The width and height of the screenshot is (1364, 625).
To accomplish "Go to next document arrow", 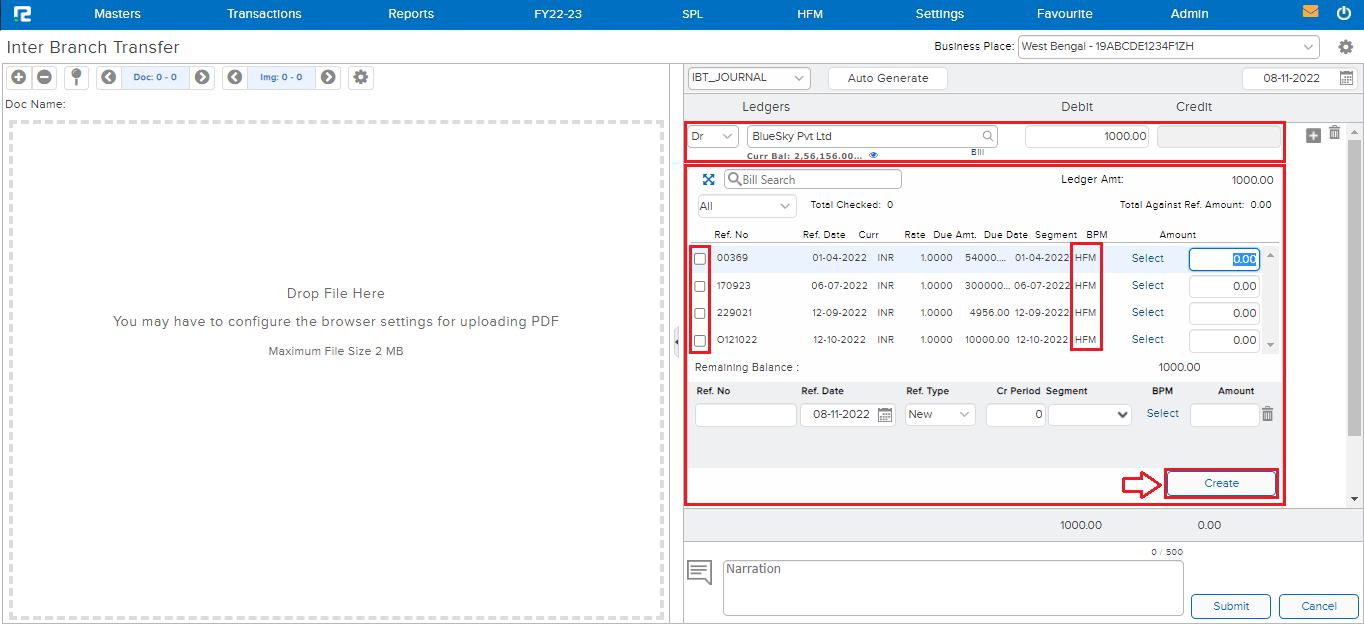I will pyautogui.click(x=202, y=77).
